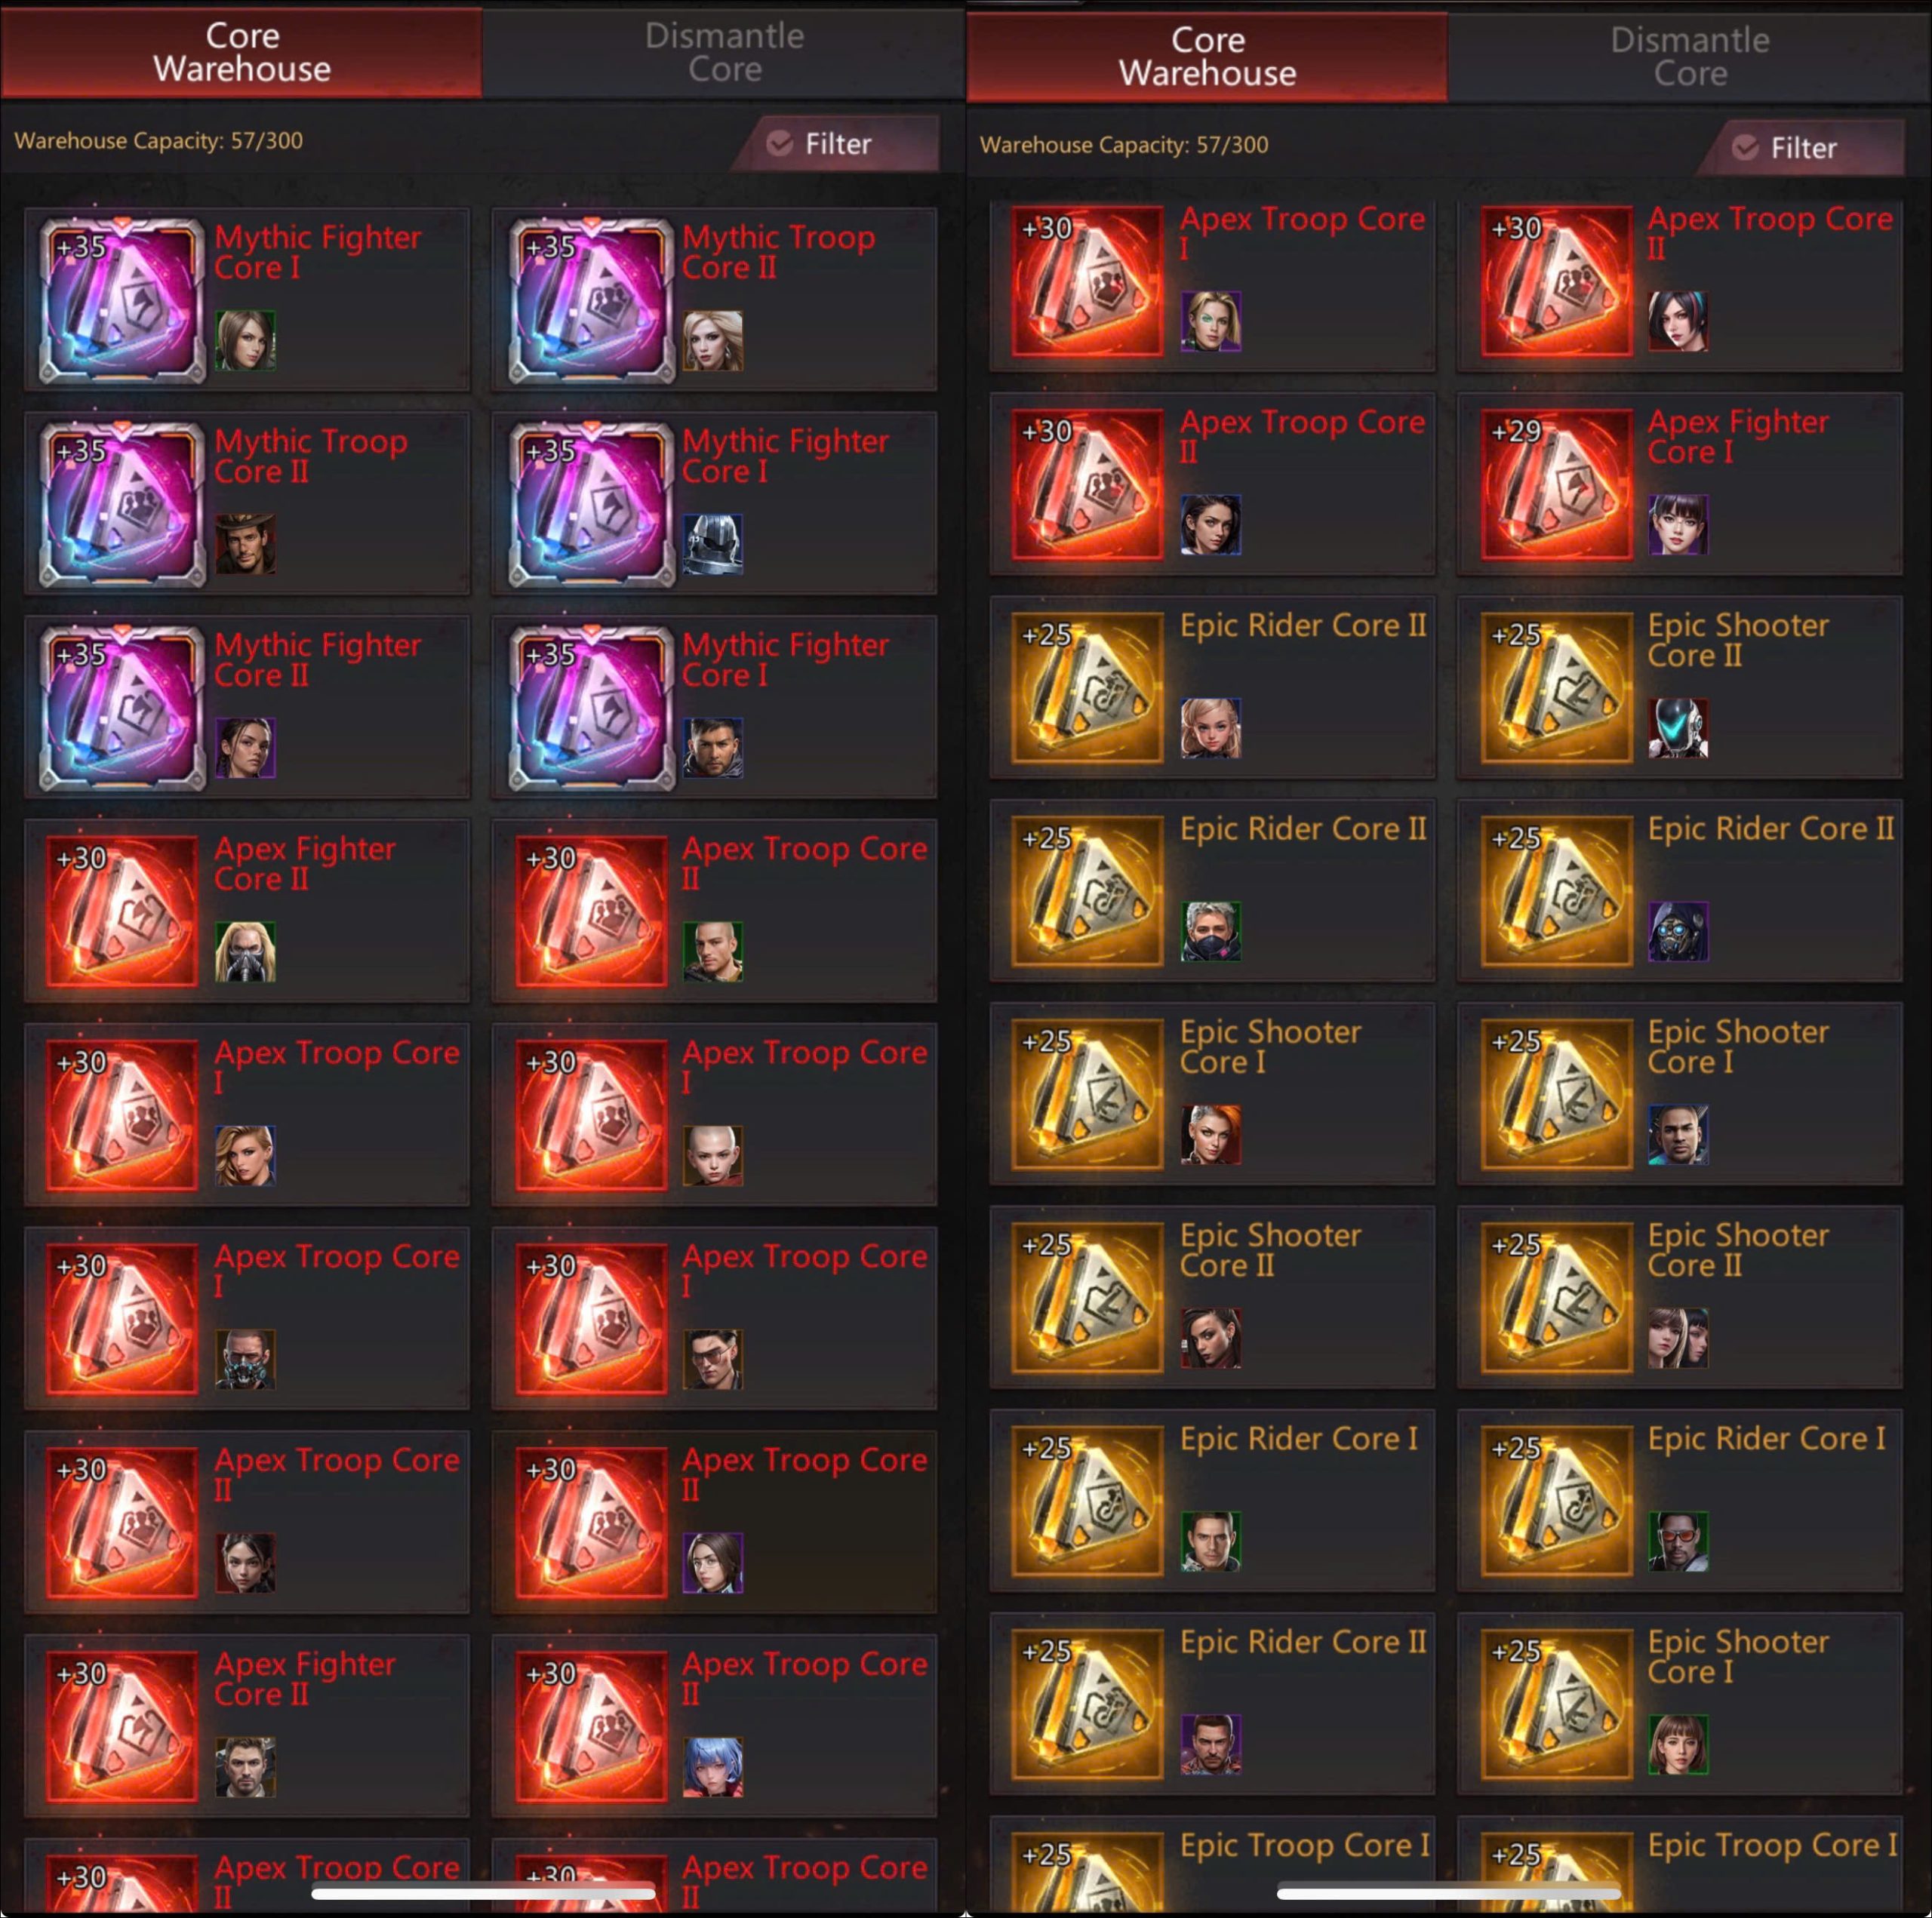The image size is (1932, 1918).
Task: Click the armored knight hero portrait
Action: [x=712, y=544]
